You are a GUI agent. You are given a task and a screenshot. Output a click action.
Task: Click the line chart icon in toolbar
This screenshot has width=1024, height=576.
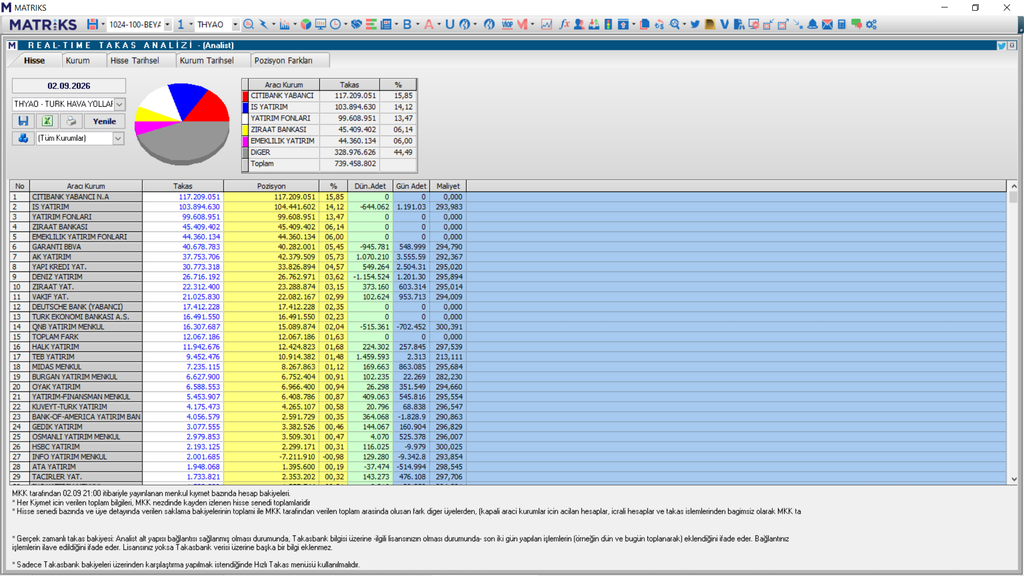pyautogui.click(x=546, y=24)
